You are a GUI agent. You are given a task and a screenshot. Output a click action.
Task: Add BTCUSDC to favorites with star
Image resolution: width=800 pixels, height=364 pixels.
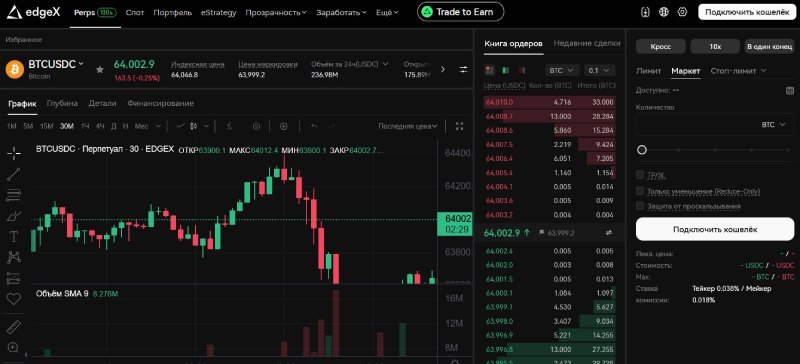click(x=100, y=69)
